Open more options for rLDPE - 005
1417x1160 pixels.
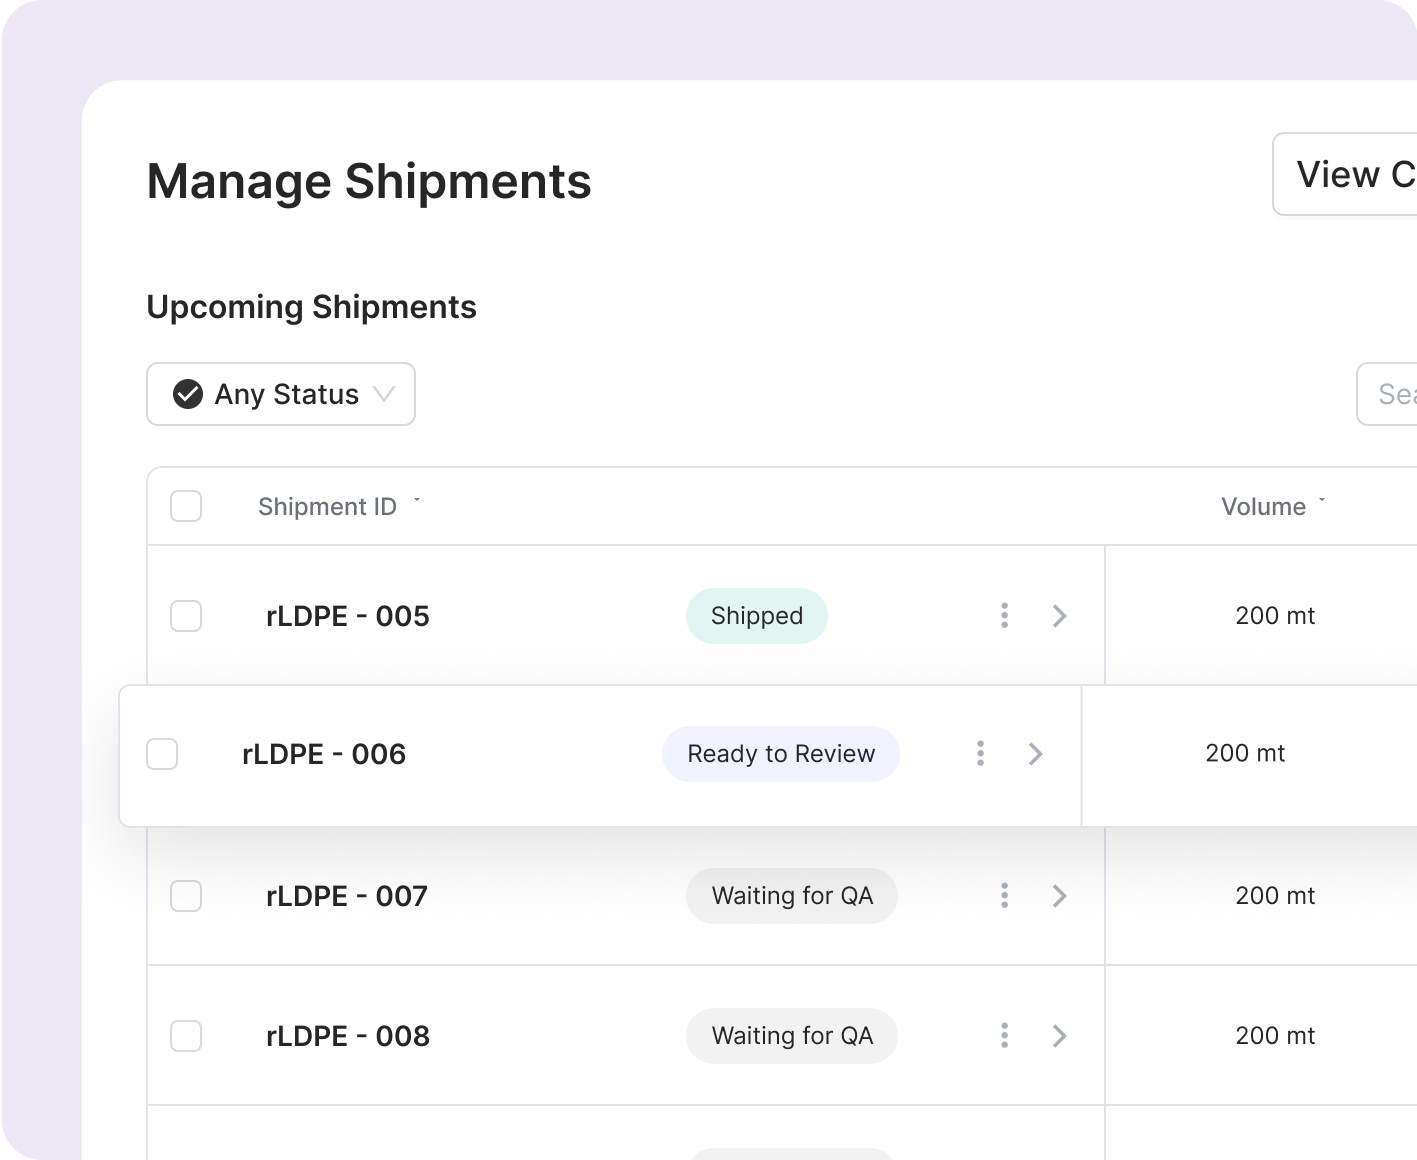1004,615
